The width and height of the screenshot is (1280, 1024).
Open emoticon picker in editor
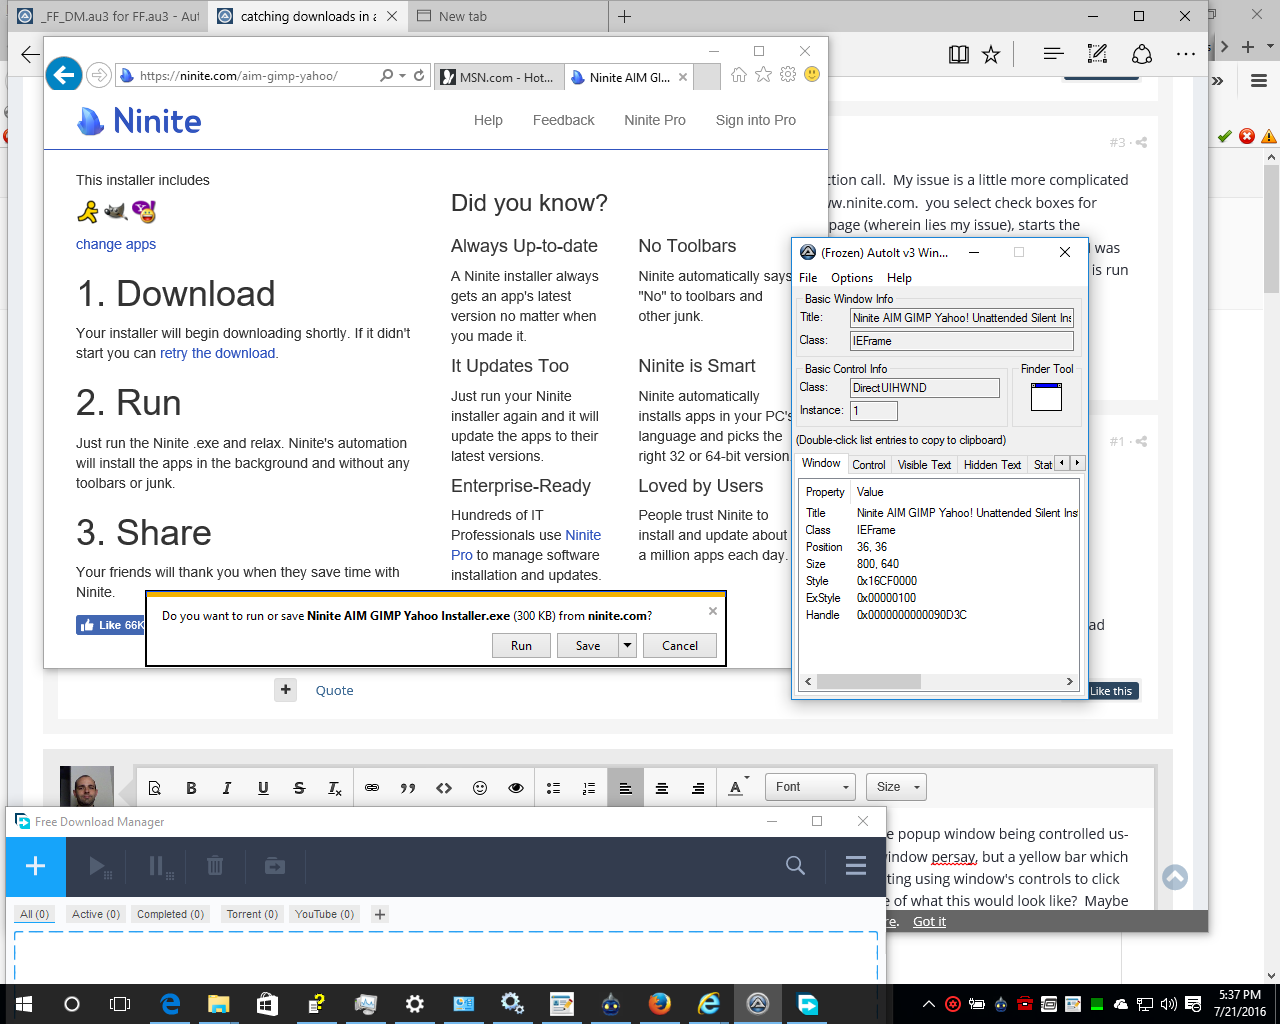(x=480, y=788)
